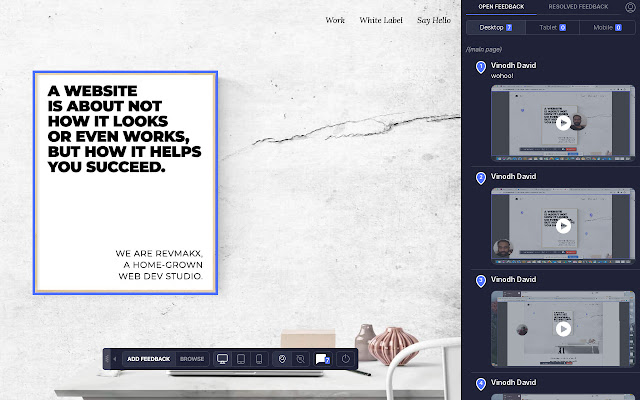Image resolution: width=640 pixels, height=400 pixels.
Task: Play the third feedback video
Action: pos(563,329)
